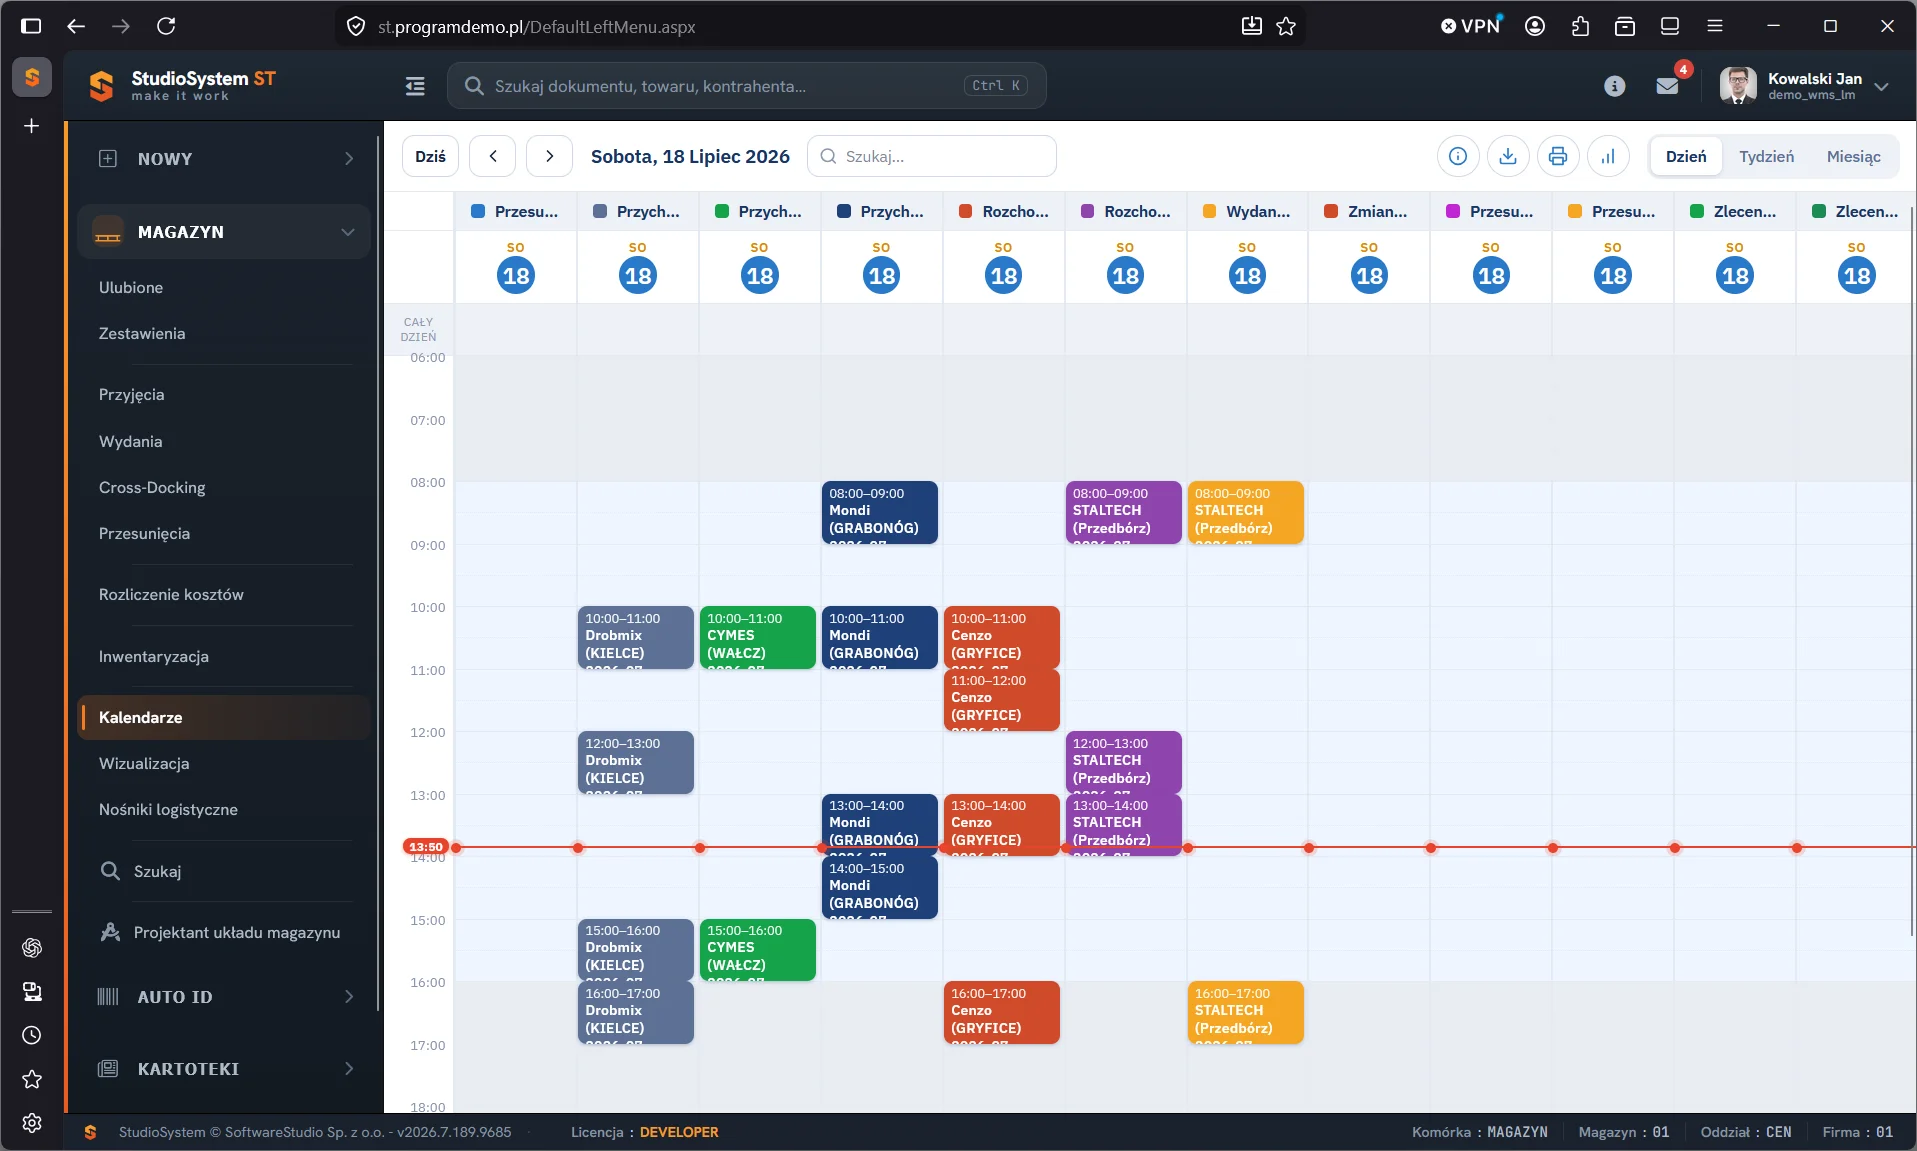1917x1151 pixels.
Task: Open the ChatGPT-style icon in left rail
Action: [x=32, y=947]
